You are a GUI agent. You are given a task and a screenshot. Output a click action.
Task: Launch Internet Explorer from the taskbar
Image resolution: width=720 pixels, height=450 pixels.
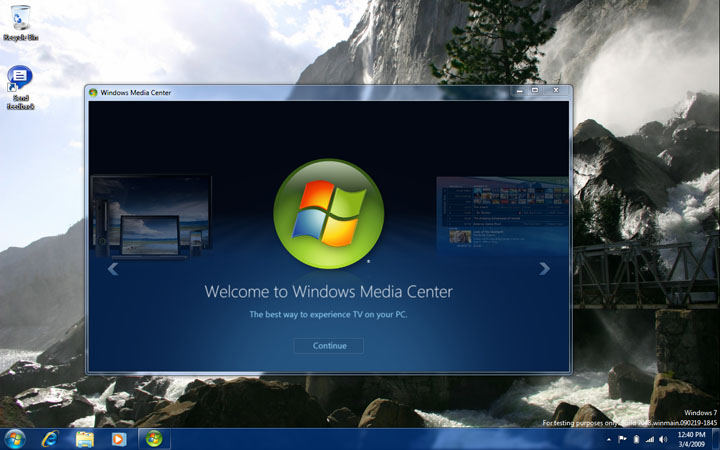click(x=50, y=439)
